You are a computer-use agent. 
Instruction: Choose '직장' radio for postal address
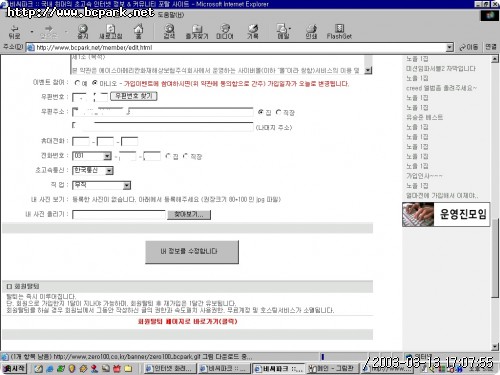tap(278, 112)
